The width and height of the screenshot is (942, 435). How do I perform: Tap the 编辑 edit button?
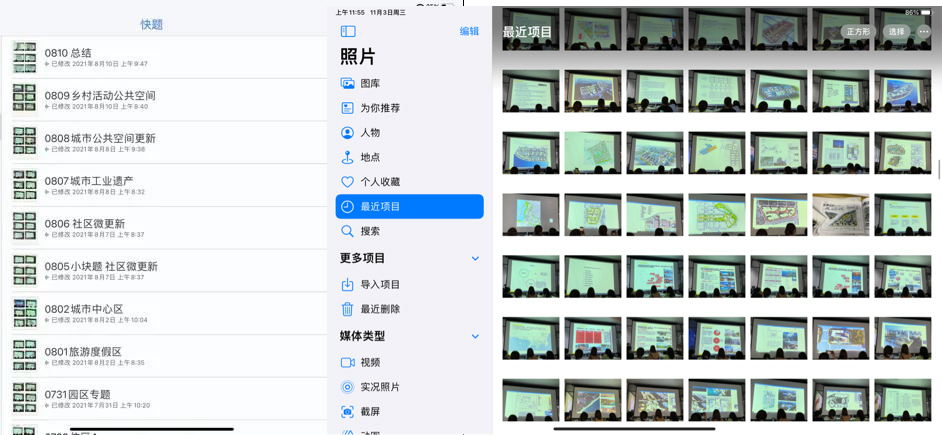(x=469, y=31)
